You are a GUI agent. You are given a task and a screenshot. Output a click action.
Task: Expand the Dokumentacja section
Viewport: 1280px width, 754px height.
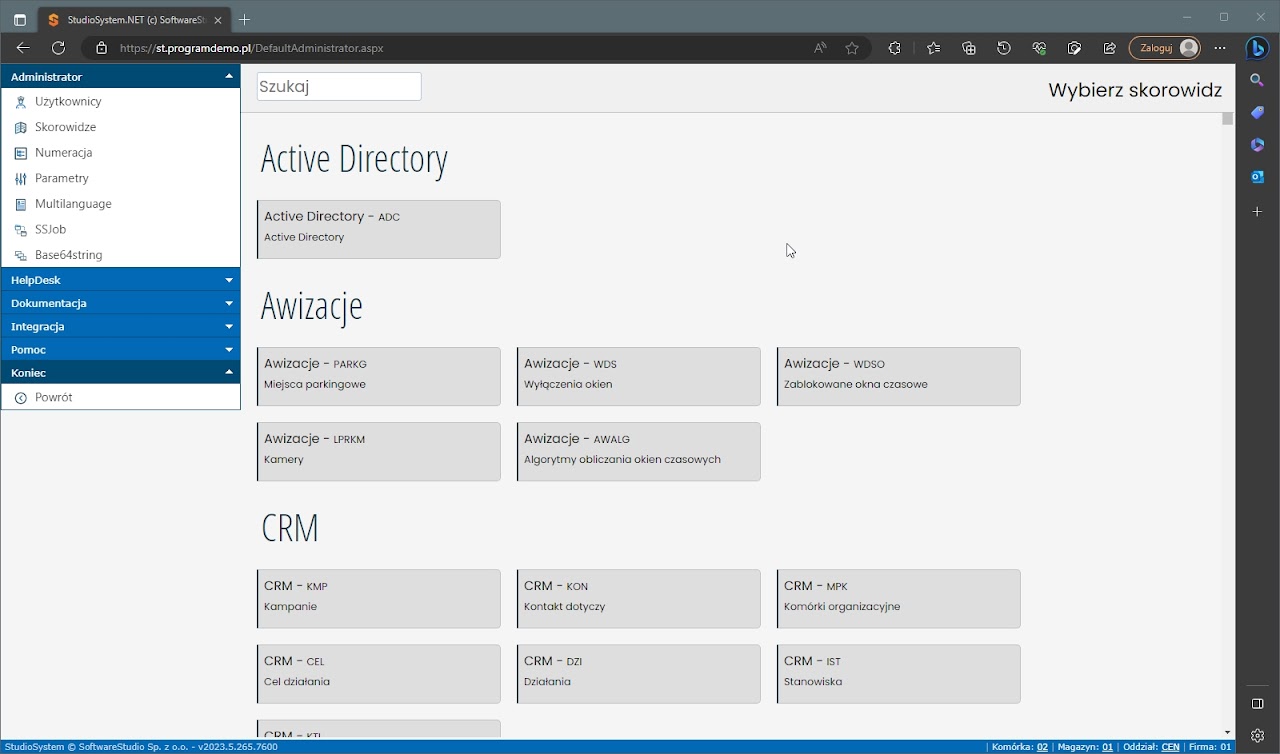coord(120,303)
